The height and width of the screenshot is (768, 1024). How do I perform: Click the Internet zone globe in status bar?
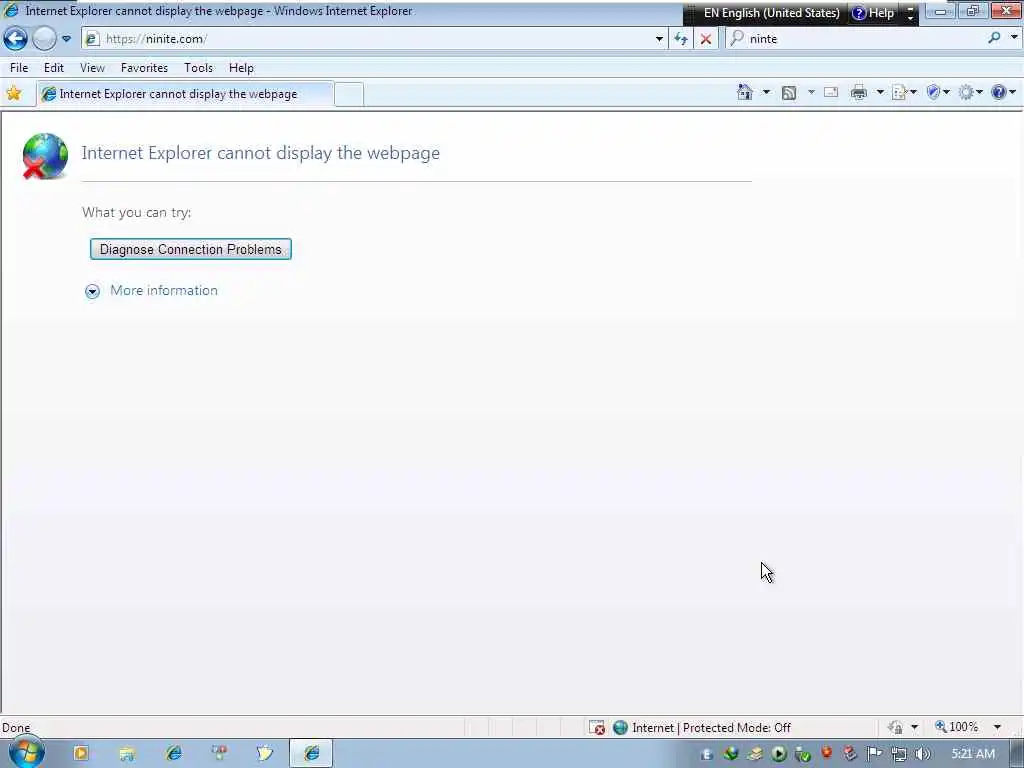tap(620, 728)
